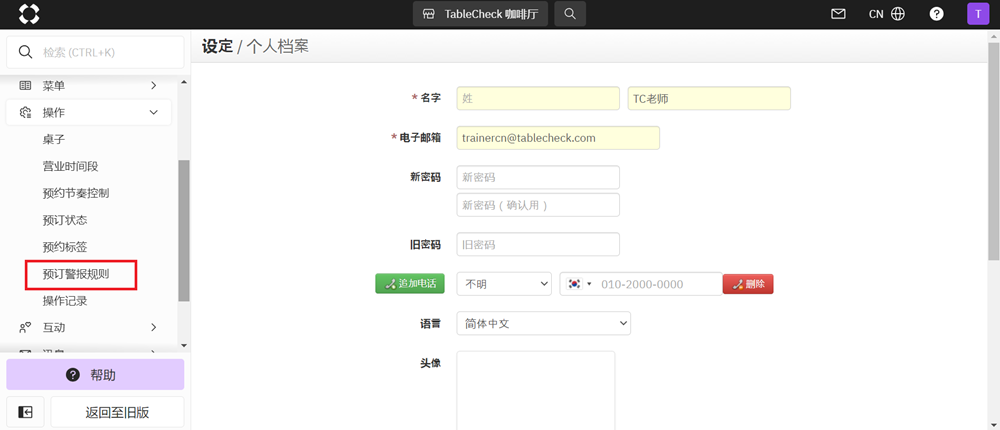Click the 个人档案 page title text
Image resolution: width=1000 pixels, height=430 pixels.
[x=277, y=46]
